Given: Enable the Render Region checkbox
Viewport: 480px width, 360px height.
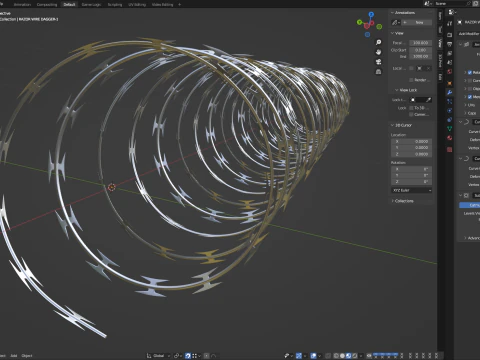Looking at the screenshot, I should tap(411, 80).
